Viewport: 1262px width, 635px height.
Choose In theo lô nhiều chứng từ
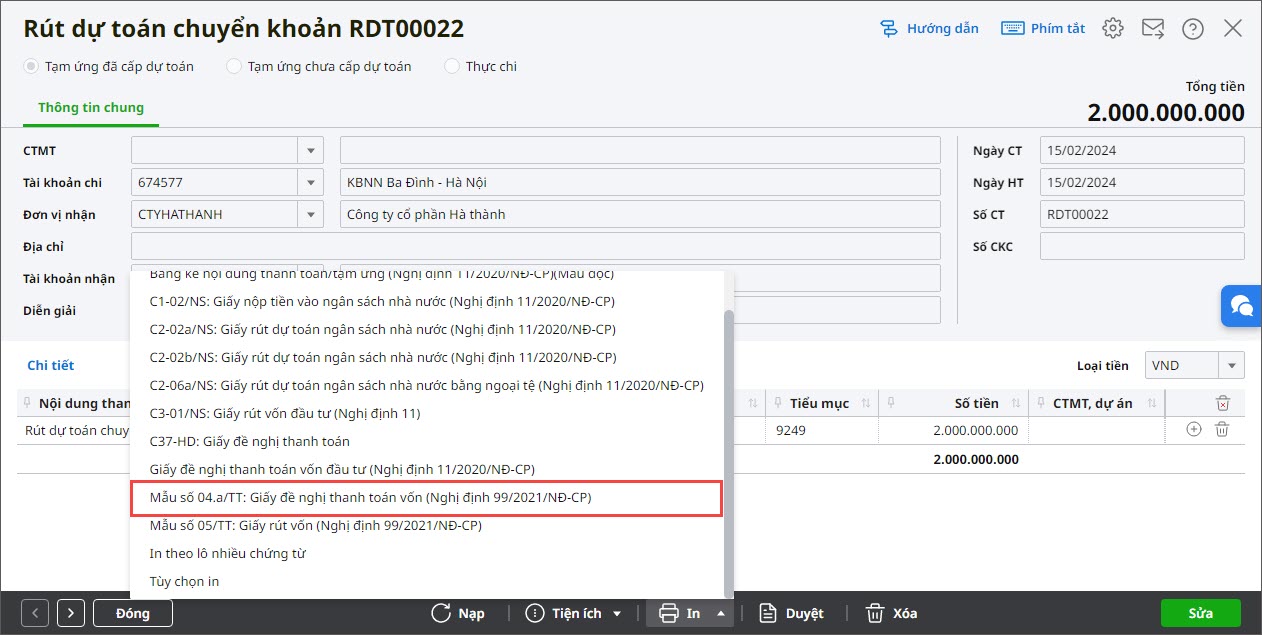pyautogui.click(x=227, y=553)
